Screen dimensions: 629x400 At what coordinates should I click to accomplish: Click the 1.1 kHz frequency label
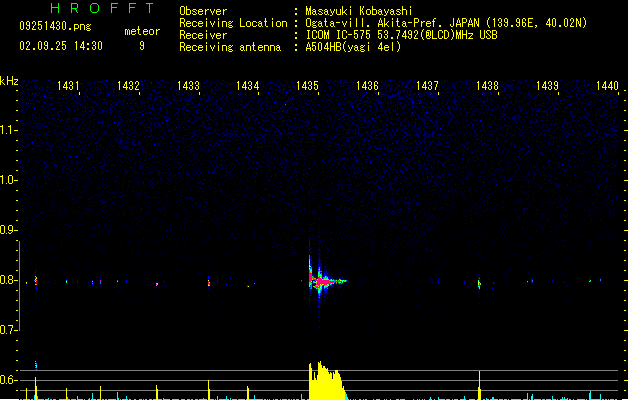point(7,130)
